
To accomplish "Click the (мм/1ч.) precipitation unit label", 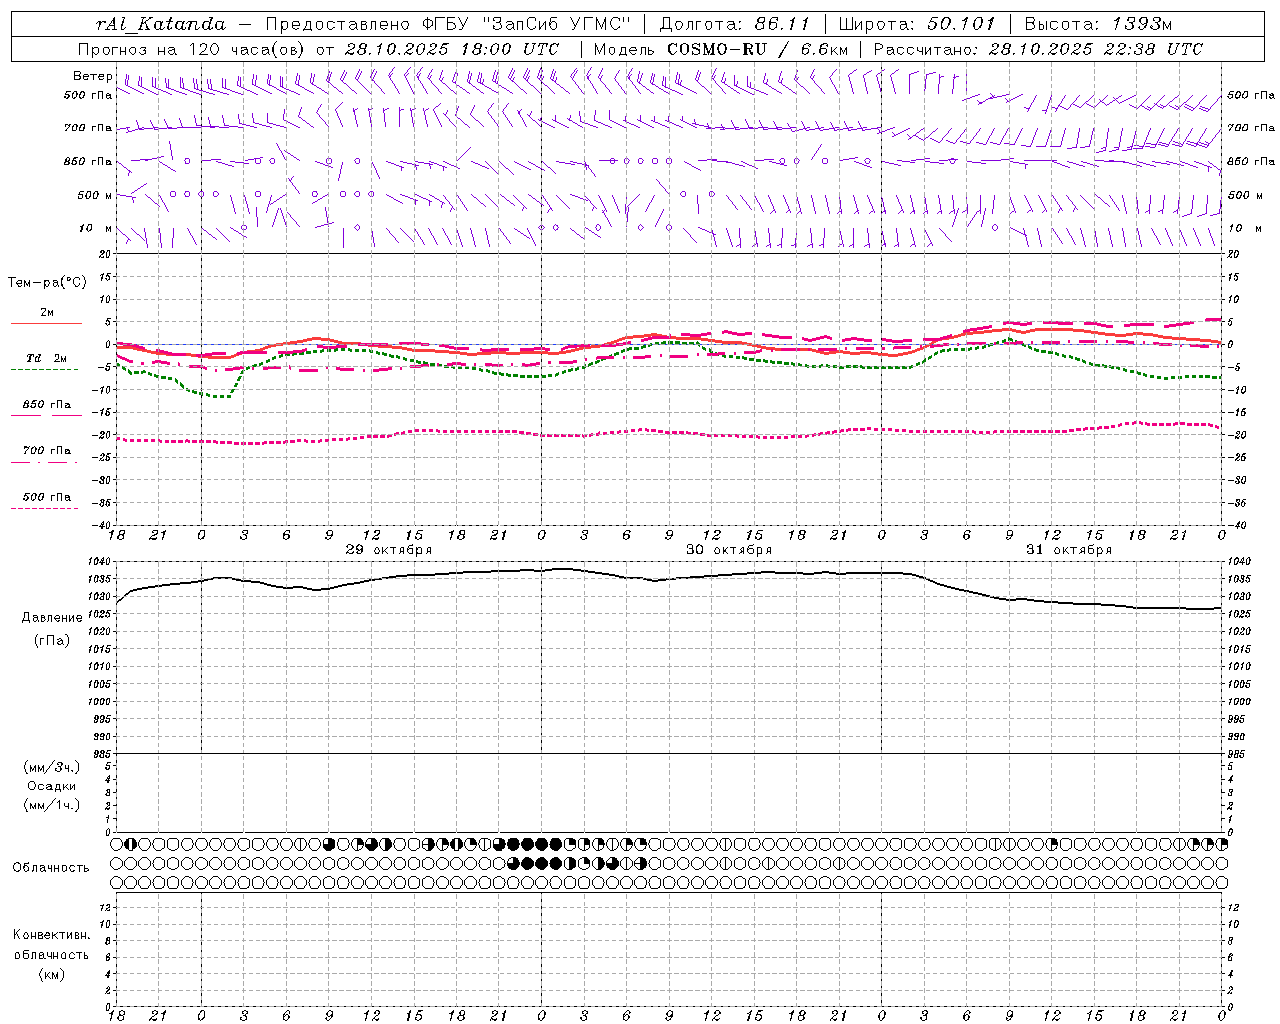I will tap(52, 805).
